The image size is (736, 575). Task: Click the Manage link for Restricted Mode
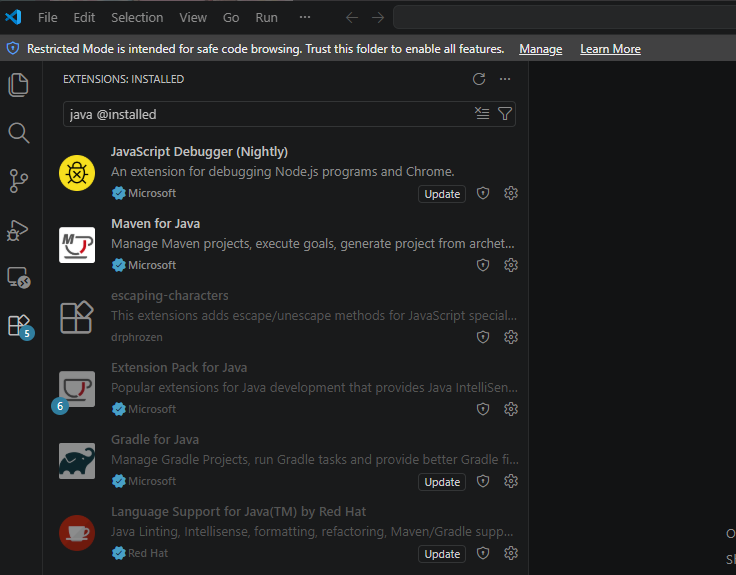pyautogui.click(x=540, y=49)
